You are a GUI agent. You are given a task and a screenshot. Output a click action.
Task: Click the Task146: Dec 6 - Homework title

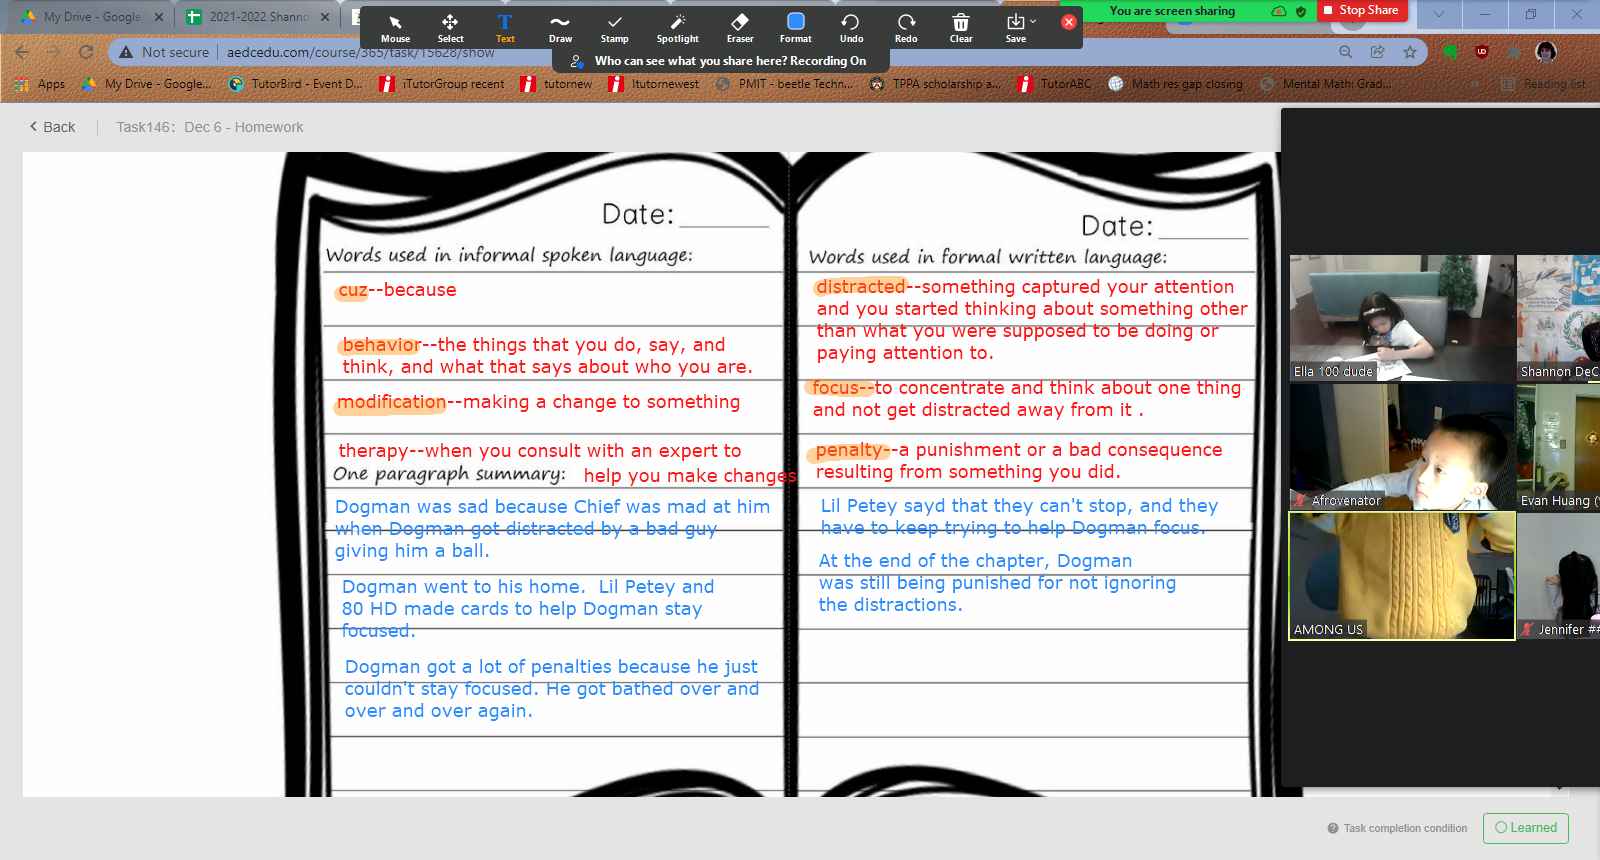pos(210,127)
